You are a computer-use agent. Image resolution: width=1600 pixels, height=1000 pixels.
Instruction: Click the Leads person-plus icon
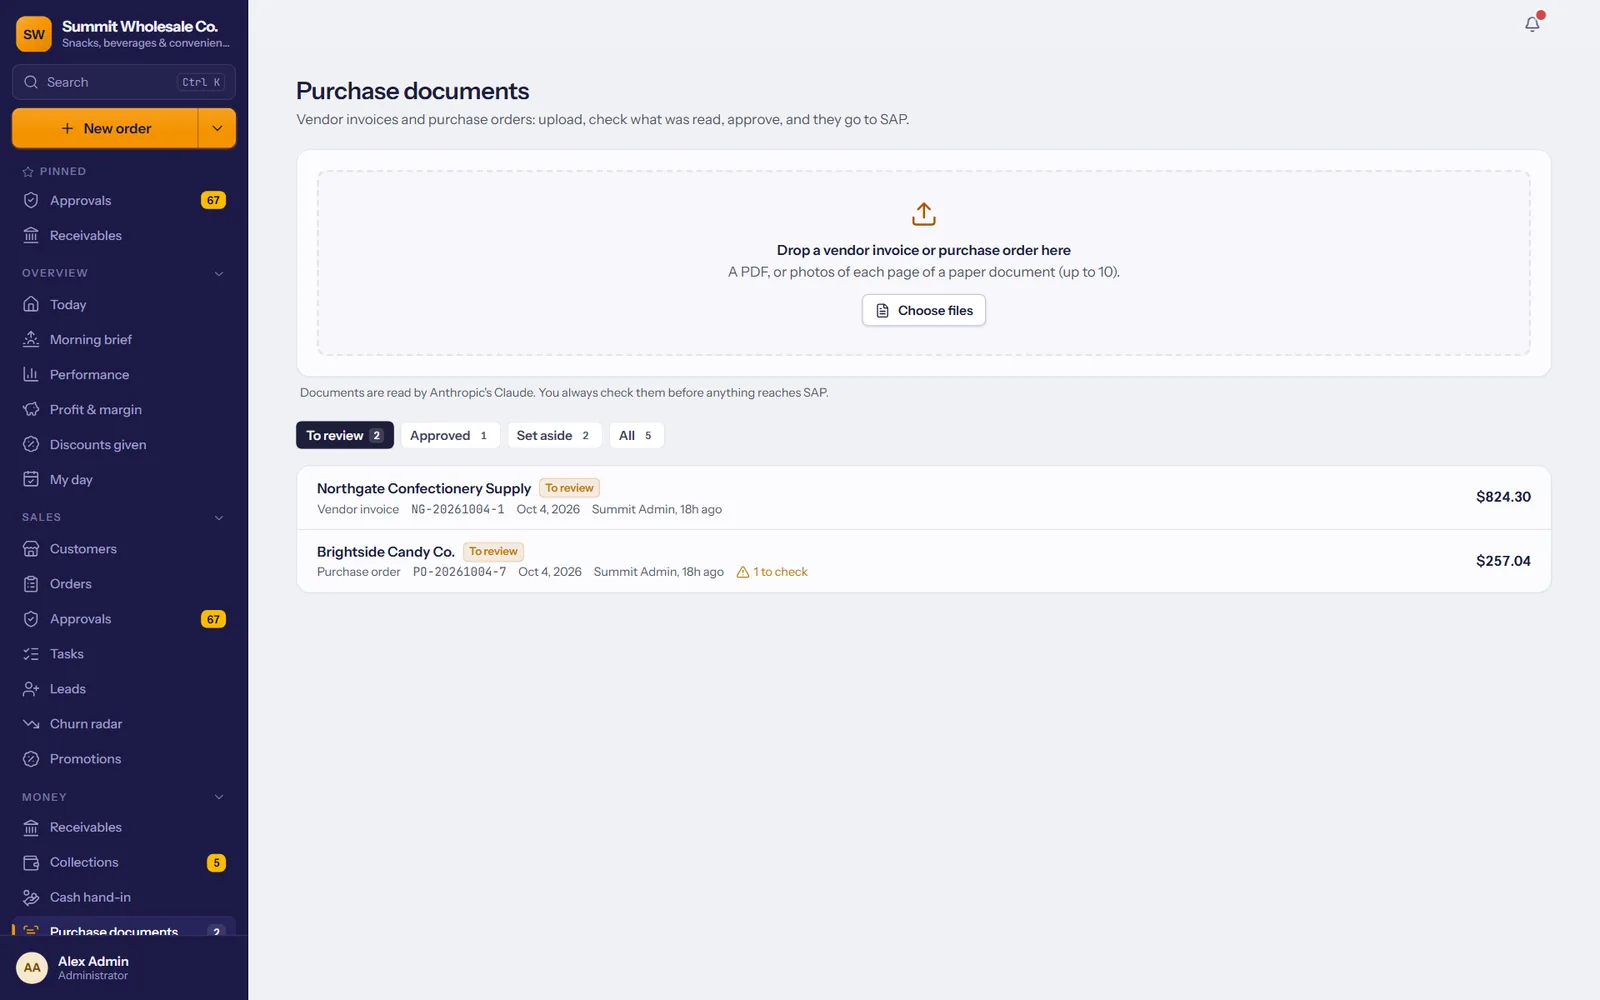(x=31, y=688)
